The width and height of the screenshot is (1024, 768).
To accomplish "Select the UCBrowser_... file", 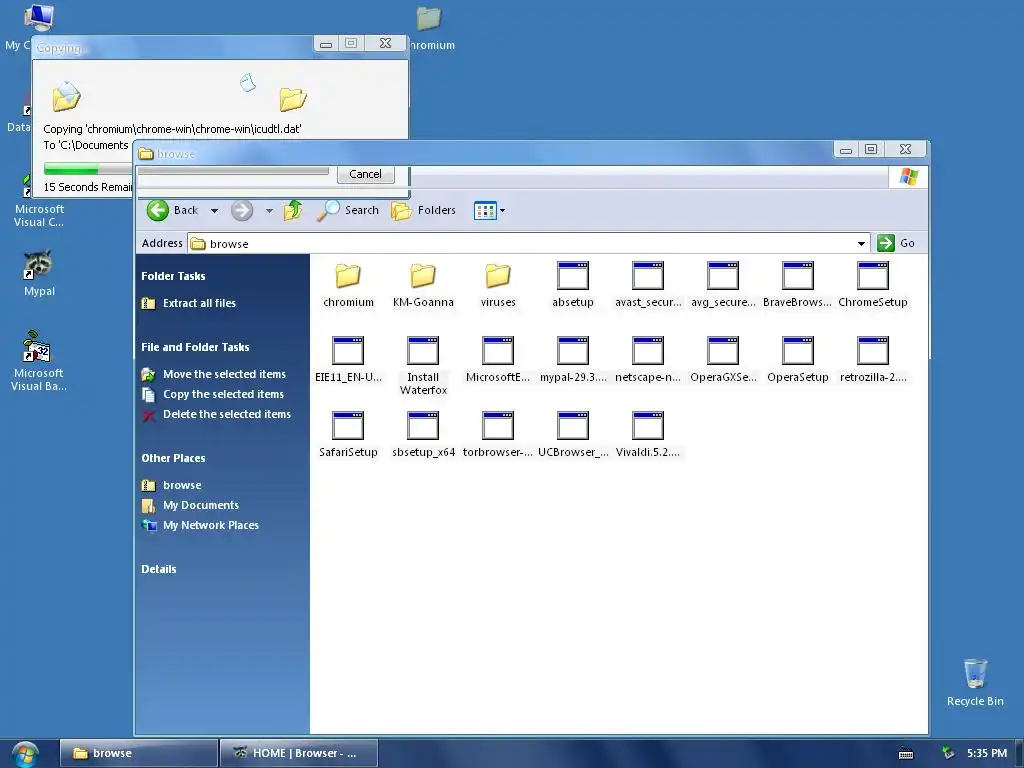I will (x=573, y=435).
